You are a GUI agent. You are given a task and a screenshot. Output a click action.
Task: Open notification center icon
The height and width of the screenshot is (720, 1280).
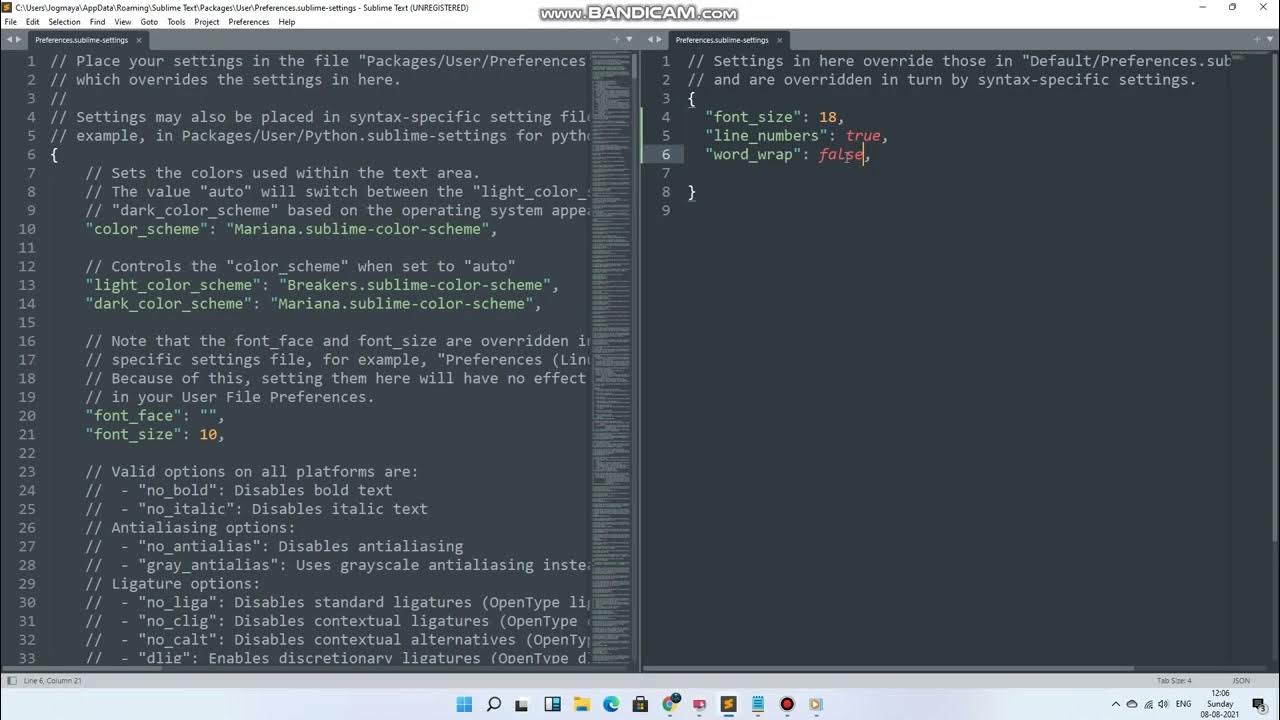(x=1258, y=704)
